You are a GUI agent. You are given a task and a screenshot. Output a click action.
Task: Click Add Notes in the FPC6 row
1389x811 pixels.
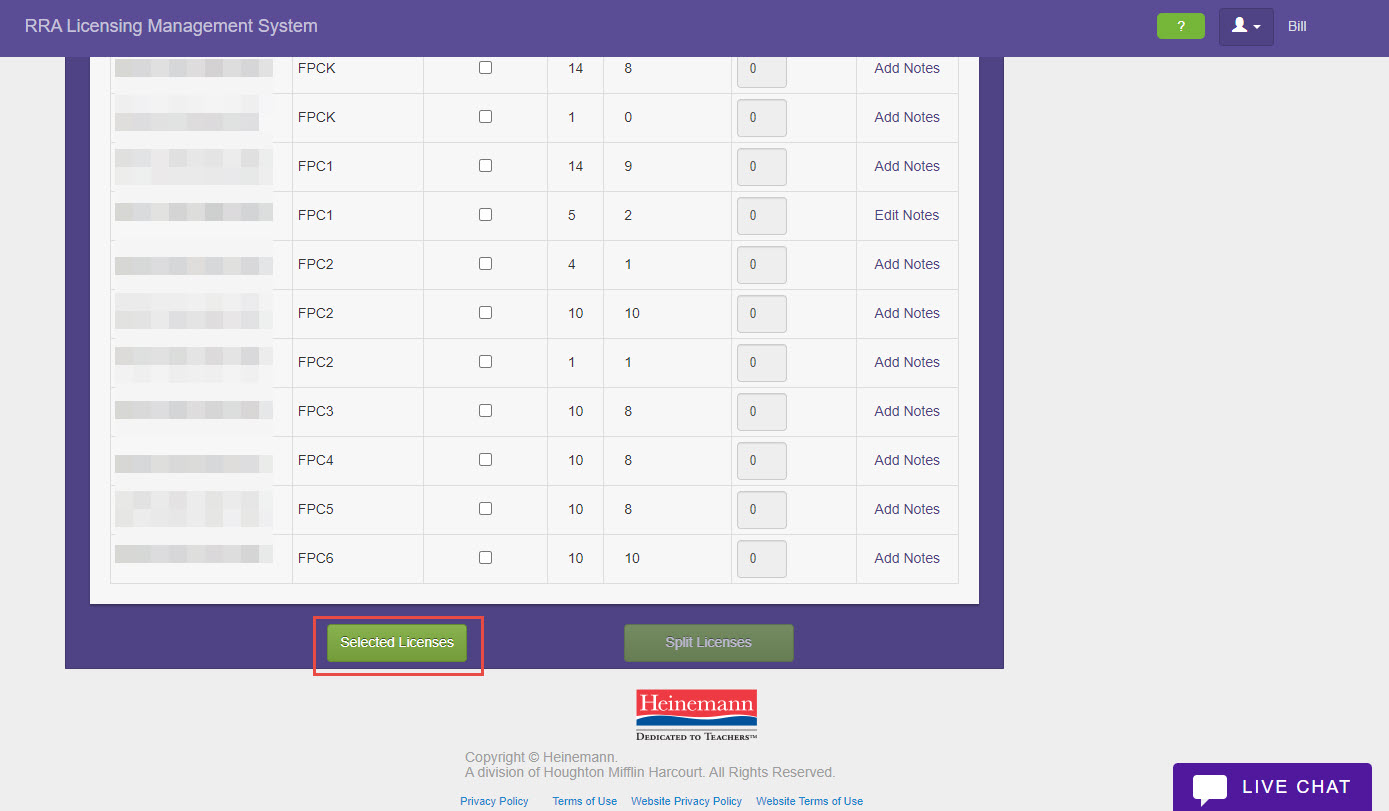click(906, 558)
